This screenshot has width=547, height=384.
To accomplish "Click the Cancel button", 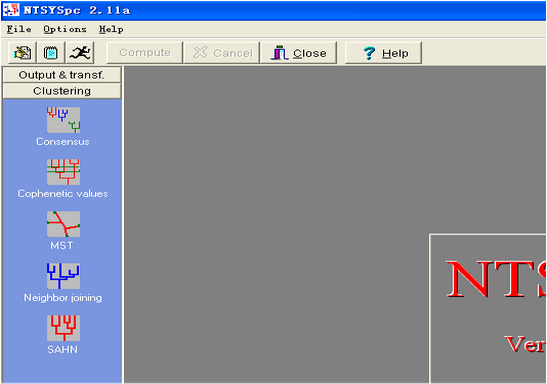I will pos(222,53).
